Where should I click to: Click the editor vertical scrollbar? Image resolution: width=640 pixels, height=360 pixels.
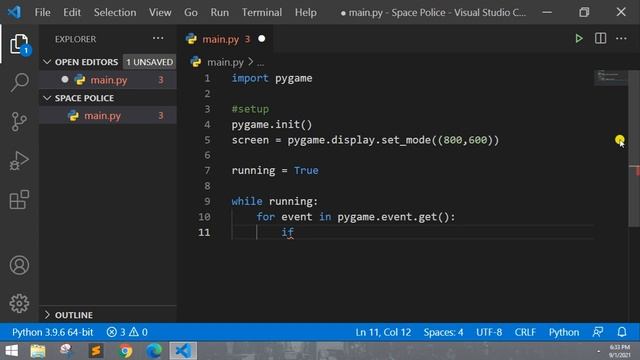coord(634,148)
